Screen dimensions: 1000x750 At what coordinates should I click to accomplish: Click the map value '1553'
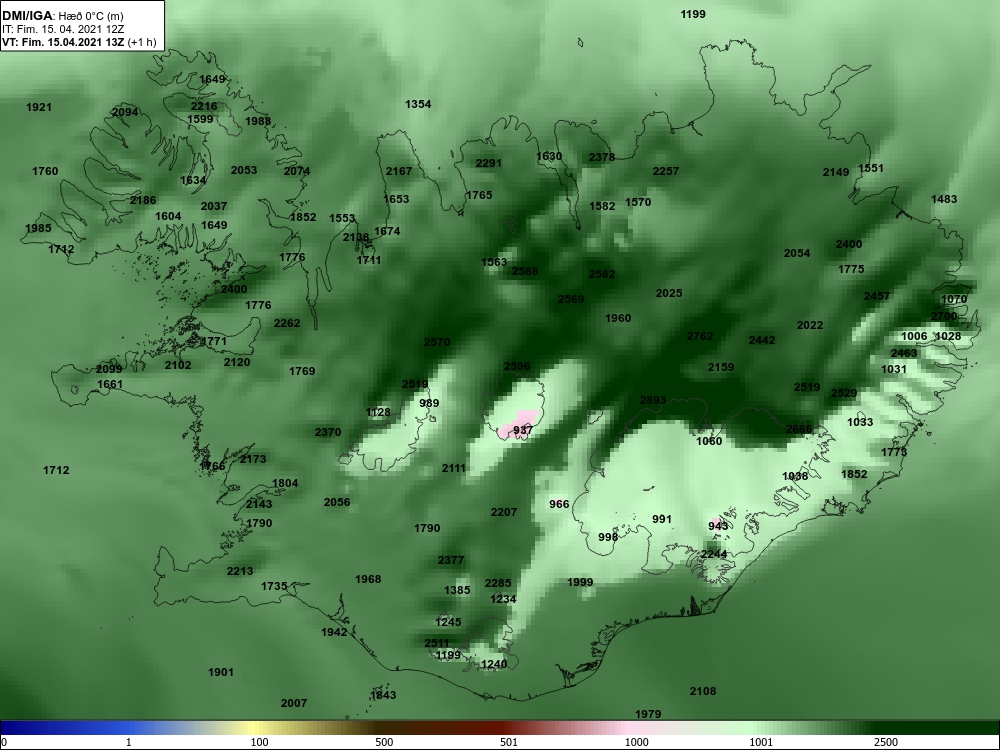click(x=342, y=219)
